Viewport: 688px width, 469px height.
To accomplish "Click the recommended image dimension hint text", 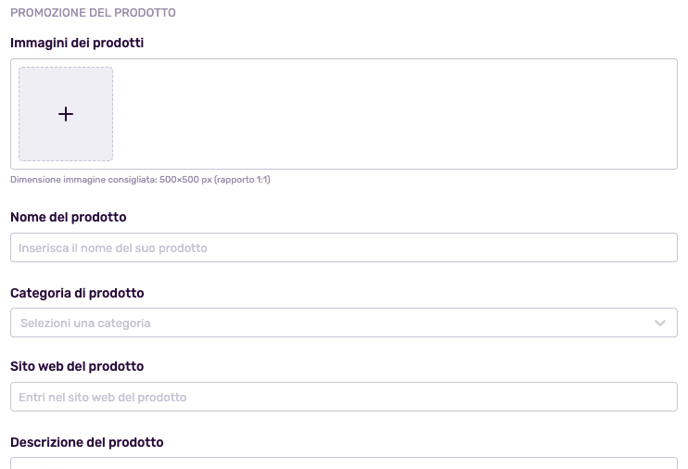I will [x=140, y=179].
